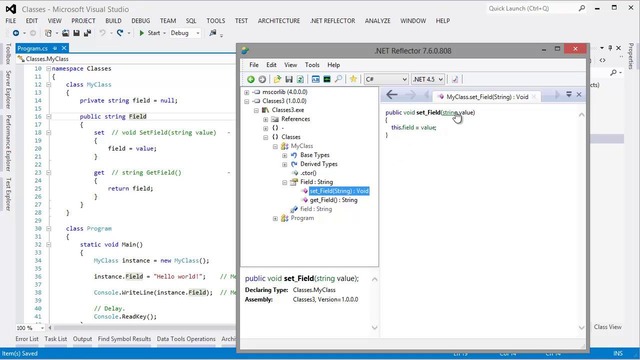This screenshot has width=640, height=360.
Task: Open the .NET 4.5 framework dropdown
Action: pos(427,79)
